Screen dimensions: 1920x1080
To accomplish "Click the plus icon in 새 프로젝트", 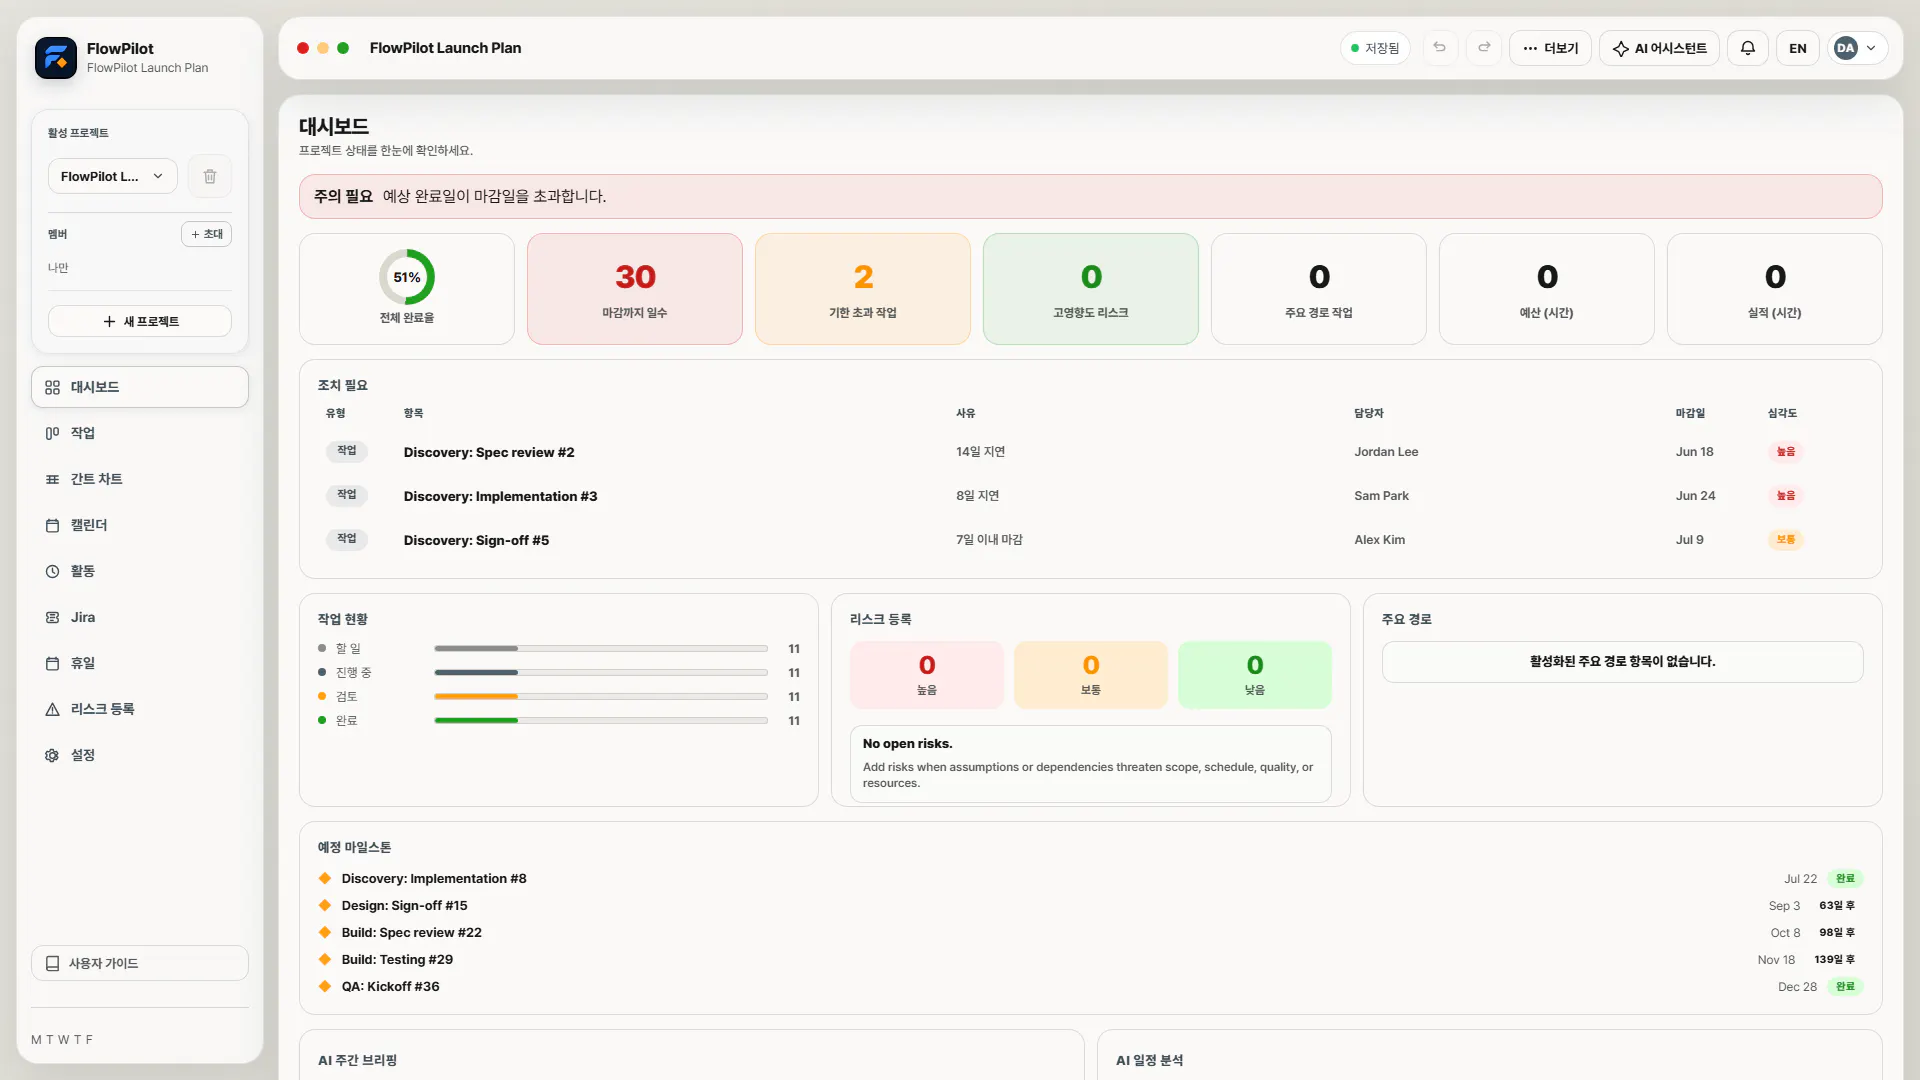I will tap(109, 321).
